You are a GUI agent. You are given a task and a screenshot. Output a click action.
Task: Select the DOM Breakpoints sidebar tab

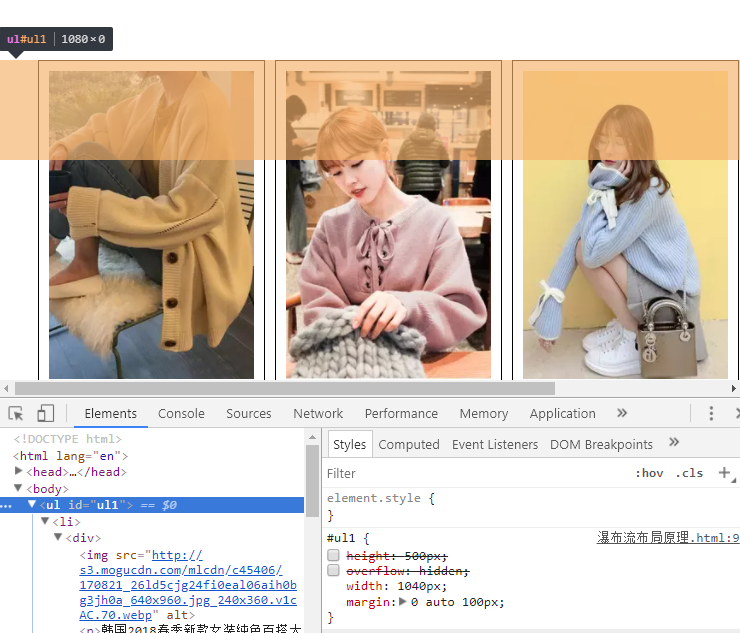[x=601, y=444]
